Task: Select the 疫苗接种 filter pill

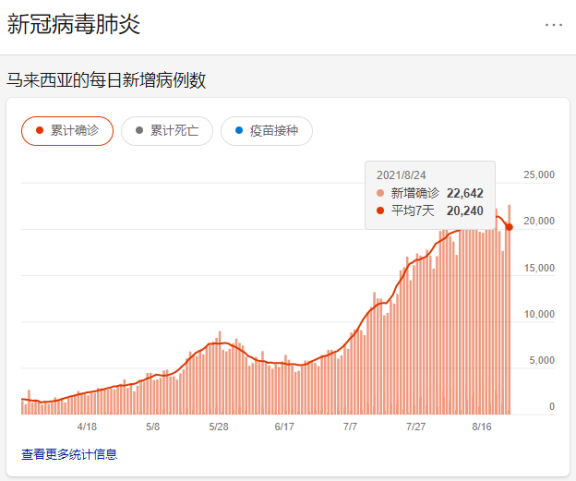Action: click(x=267, y=131)
